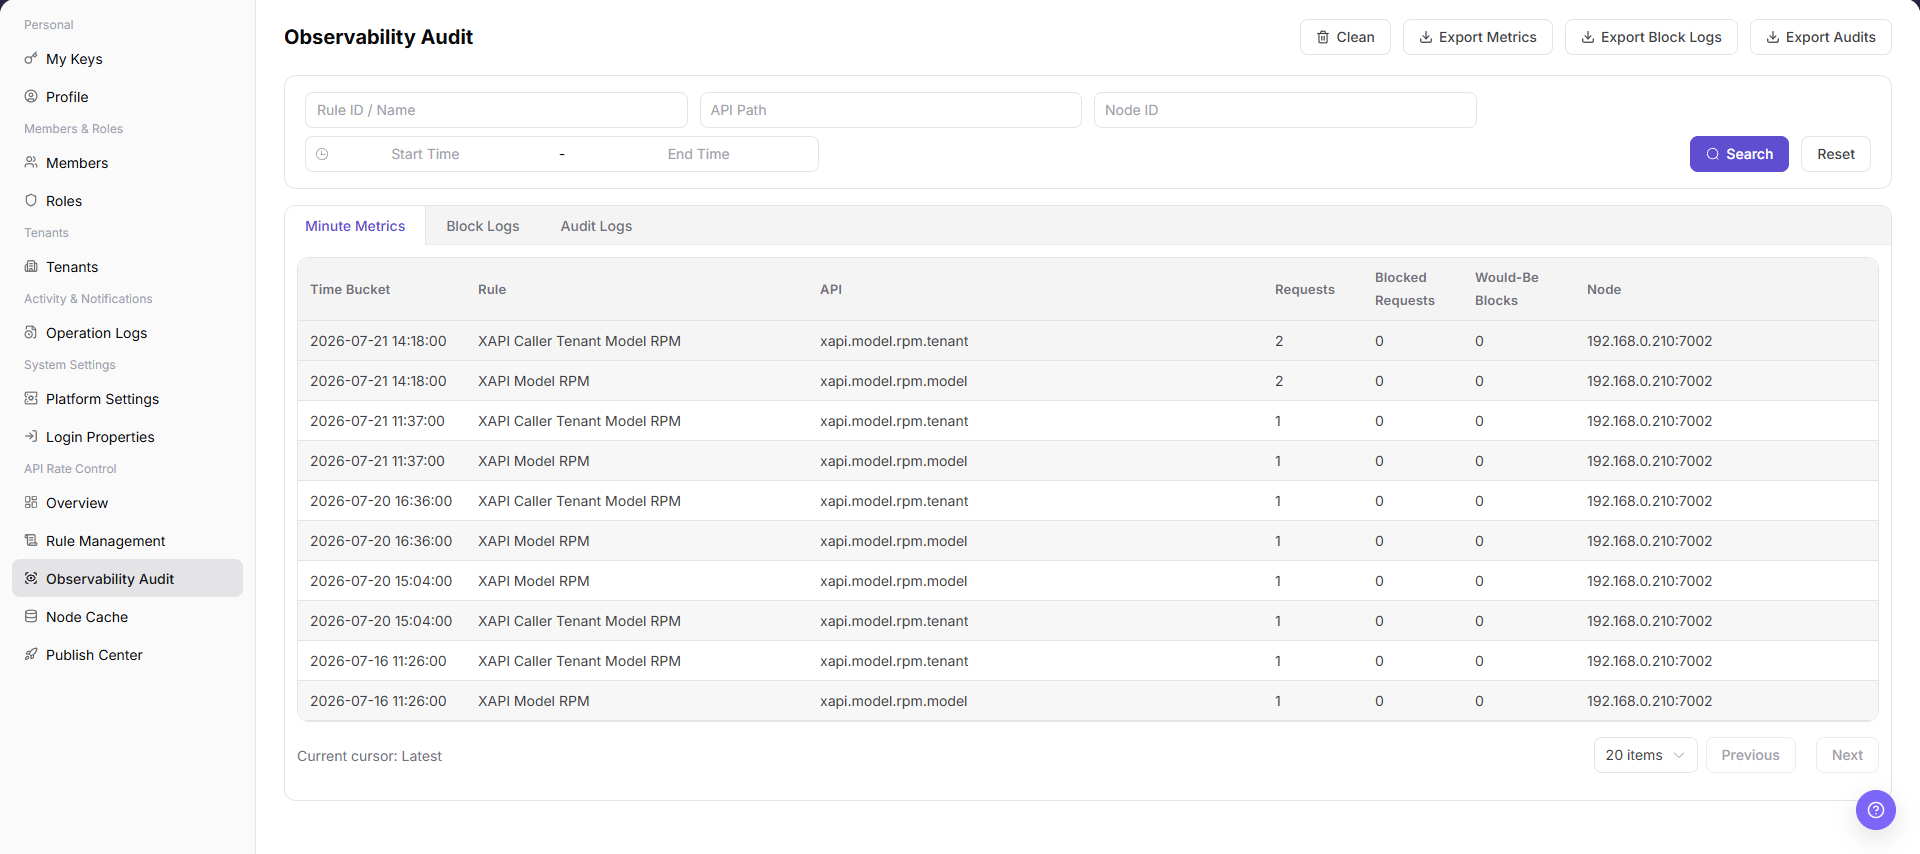This screenshot has width=1920, height=854.
Task: Open Publish Center in the sidebar
Action: click(127, 655)
